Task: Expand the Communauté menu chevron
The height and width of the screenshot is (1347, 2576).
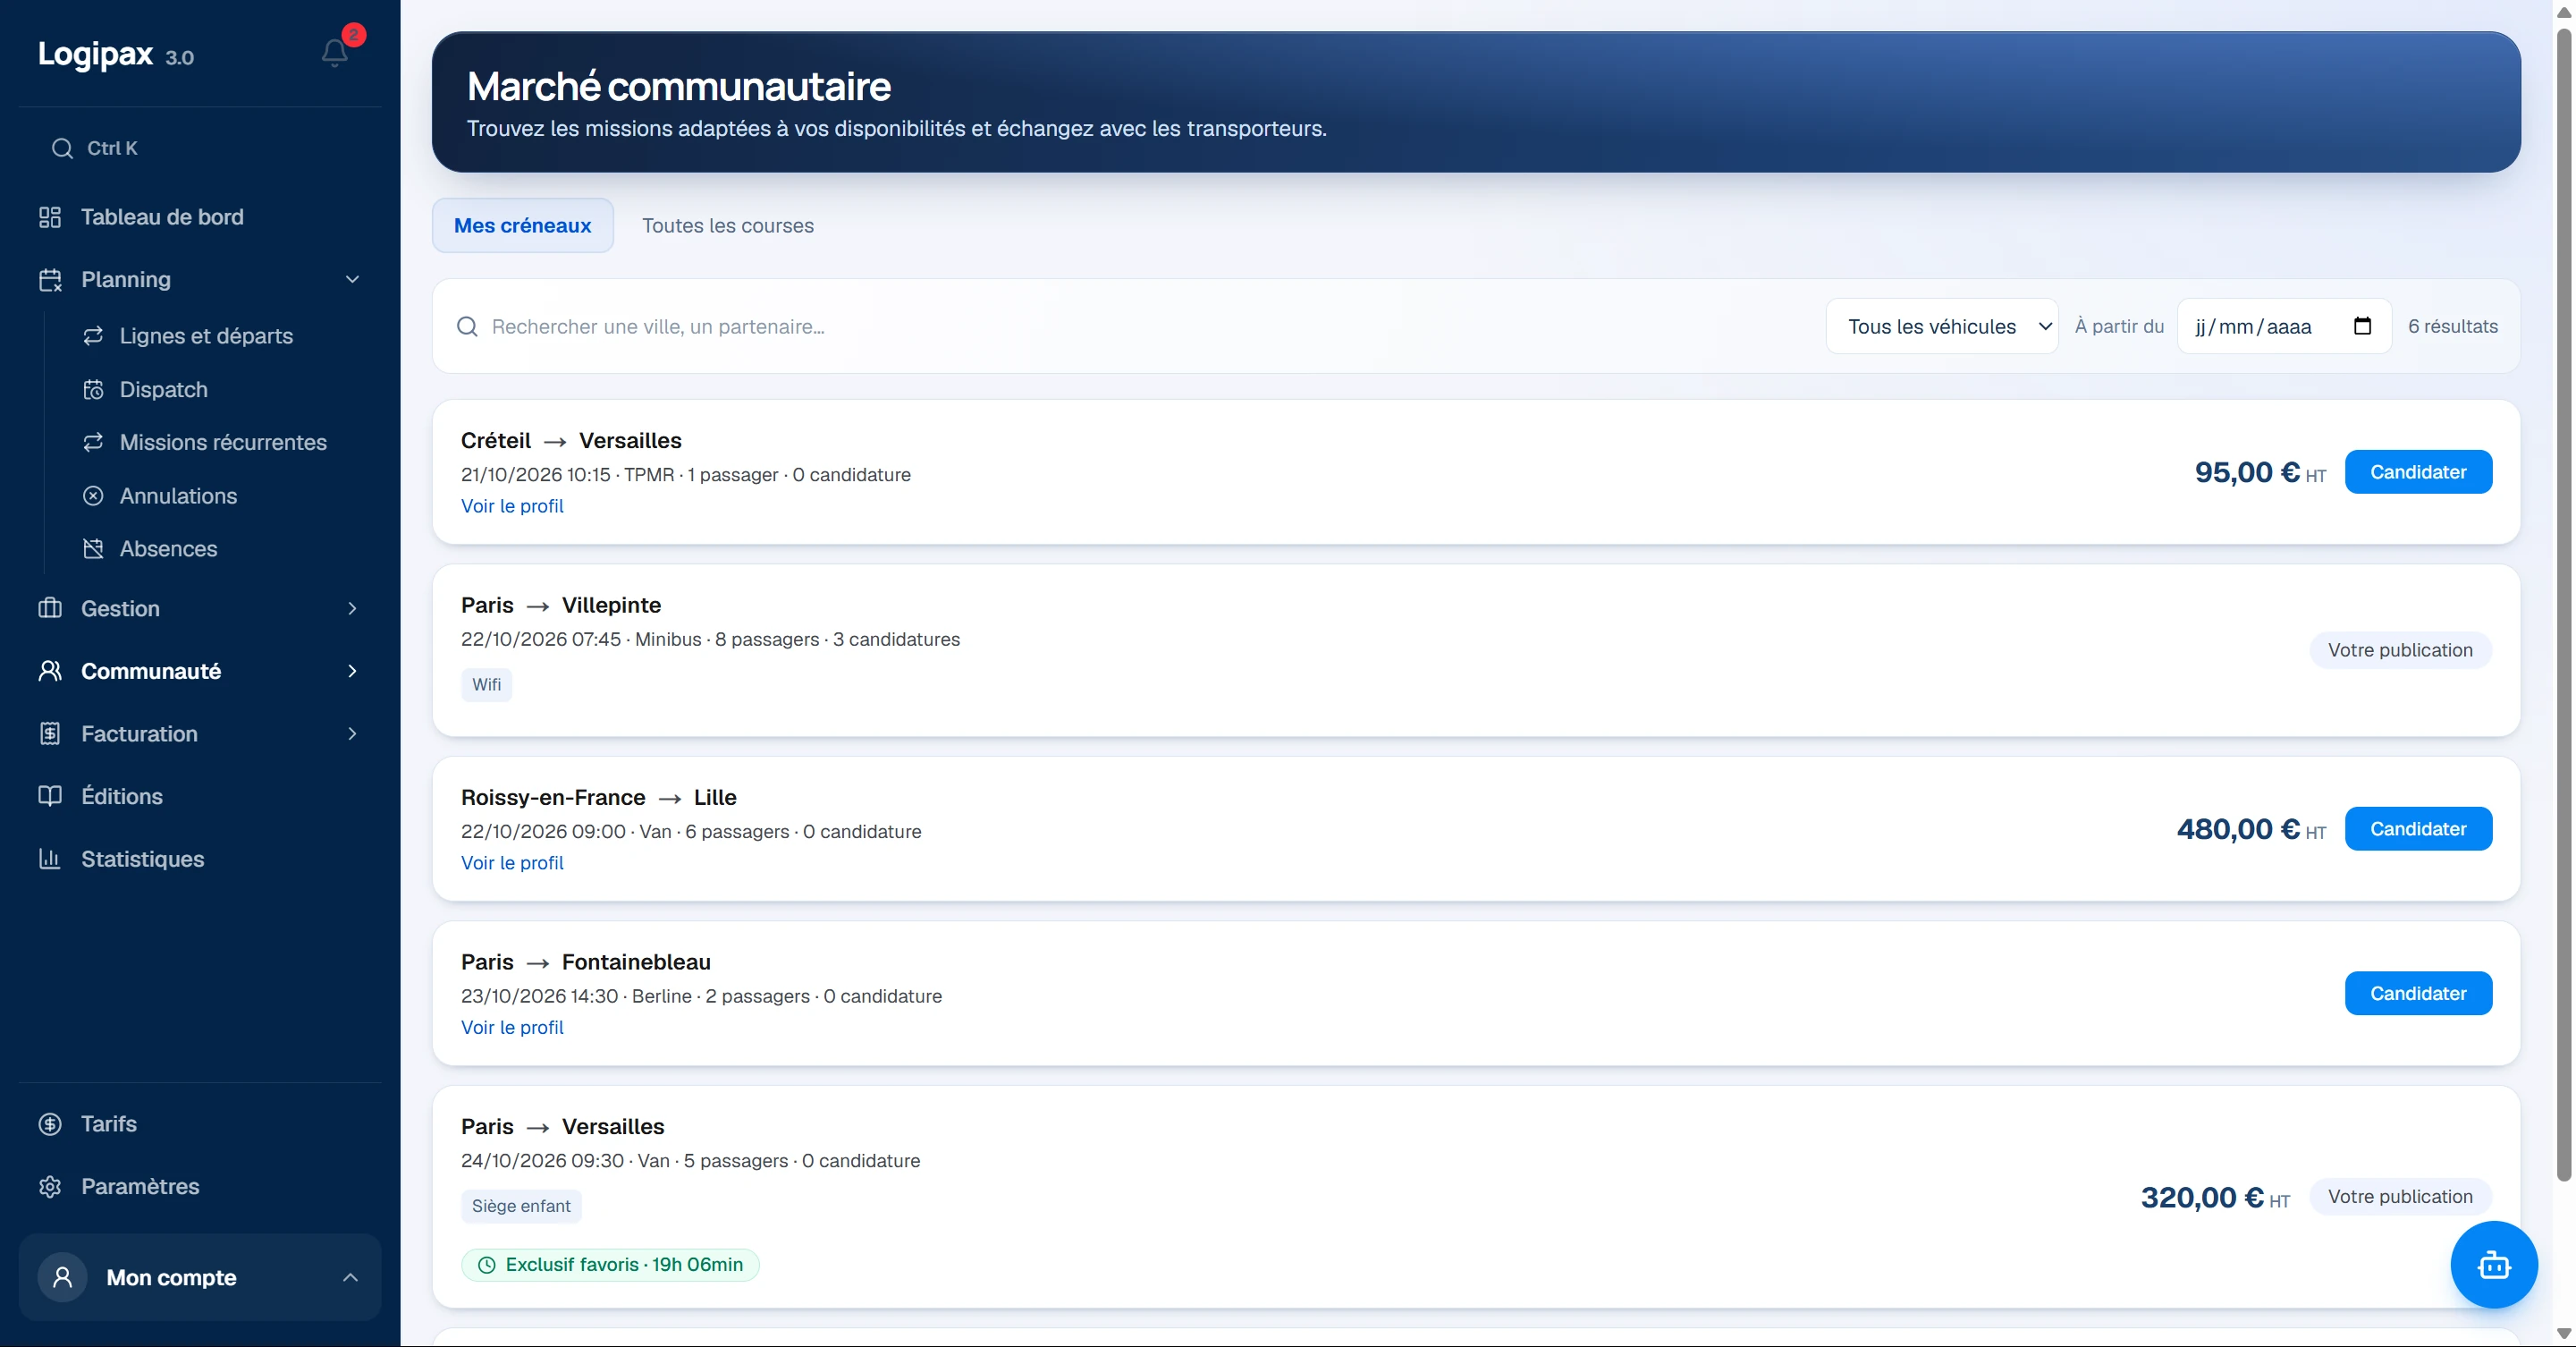Action: pyautogui.click(x=352, y=671)
